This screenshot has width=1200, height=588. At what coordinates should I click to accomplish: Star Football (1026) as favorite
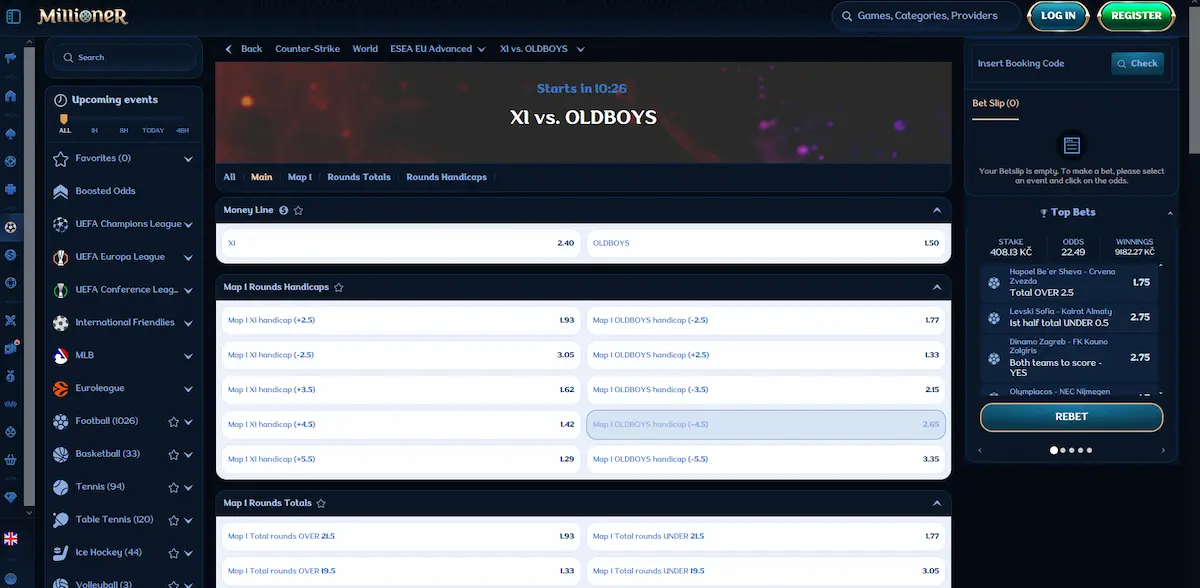pyautogui.click(x=173, y=422)
